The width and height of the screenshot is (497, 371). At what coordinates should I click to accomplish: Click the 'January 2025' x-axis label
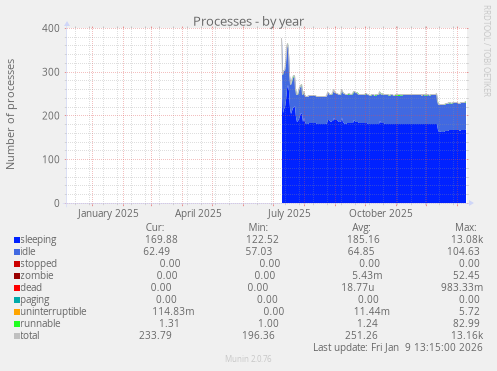pyautogui.click(x=108, y=213)
